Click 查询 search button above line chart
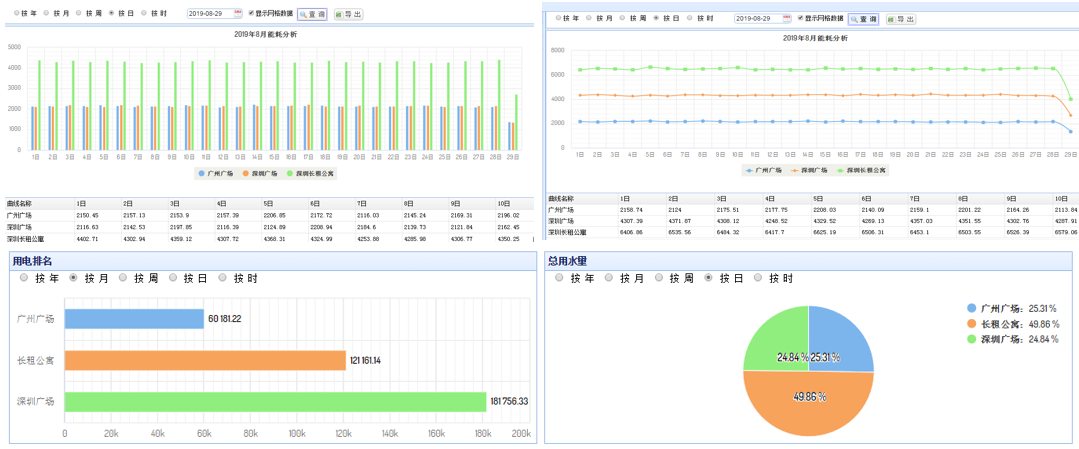 click(863, 19)
